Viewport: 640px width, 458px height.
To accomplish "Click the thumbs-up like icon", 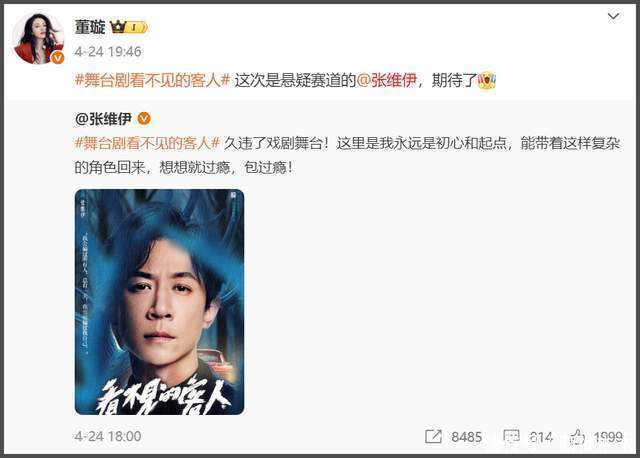I will coord(577,437).
